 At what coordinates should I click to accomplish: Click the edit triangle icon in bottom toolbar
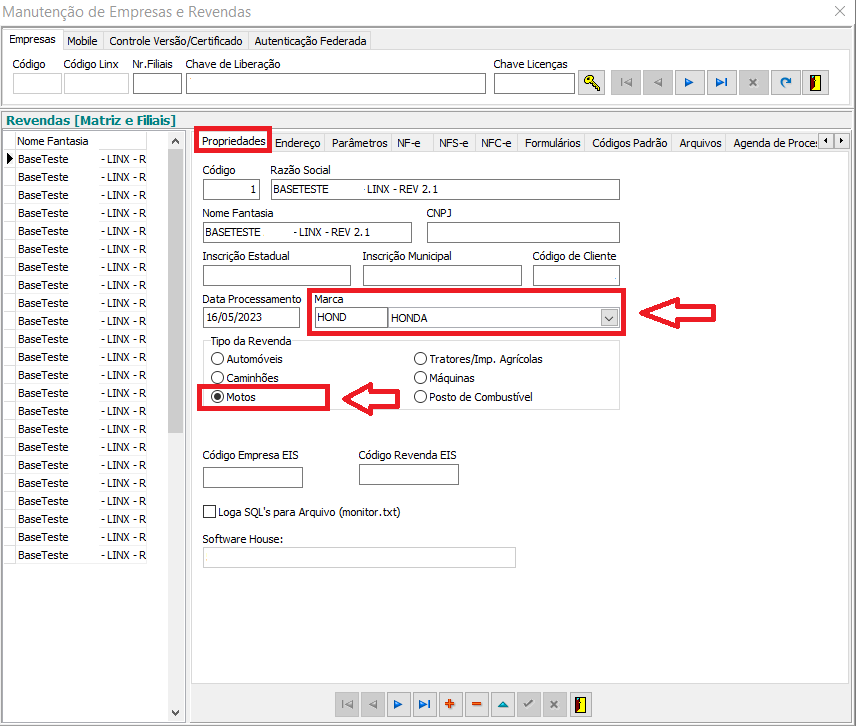point(503,704)
